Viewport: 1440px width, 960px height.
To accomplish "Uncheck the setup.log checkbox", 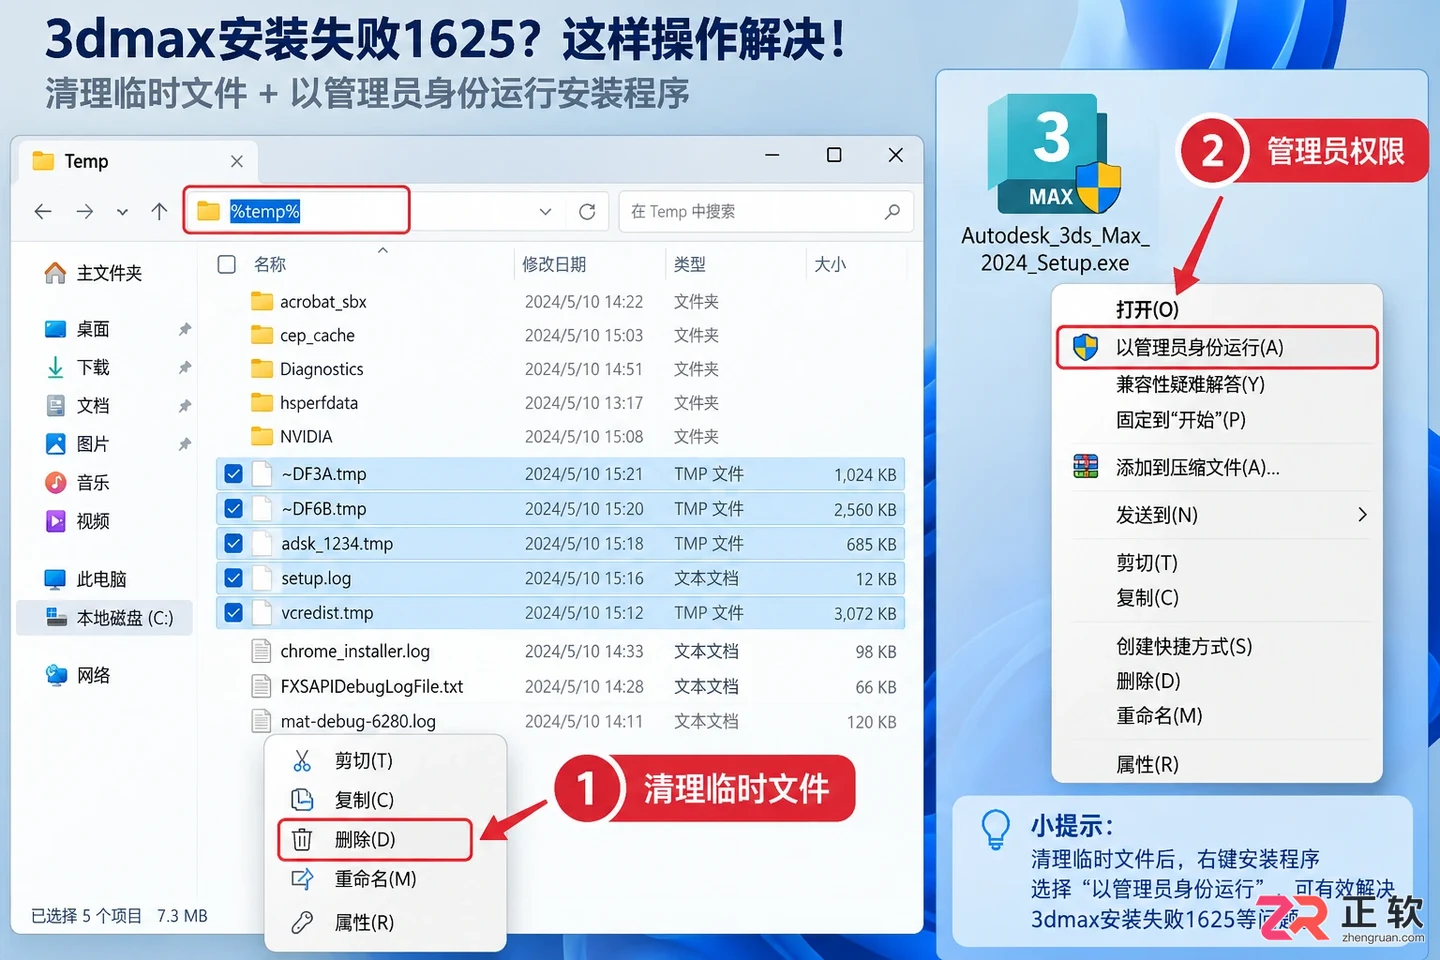I will [x=233, y=578].
